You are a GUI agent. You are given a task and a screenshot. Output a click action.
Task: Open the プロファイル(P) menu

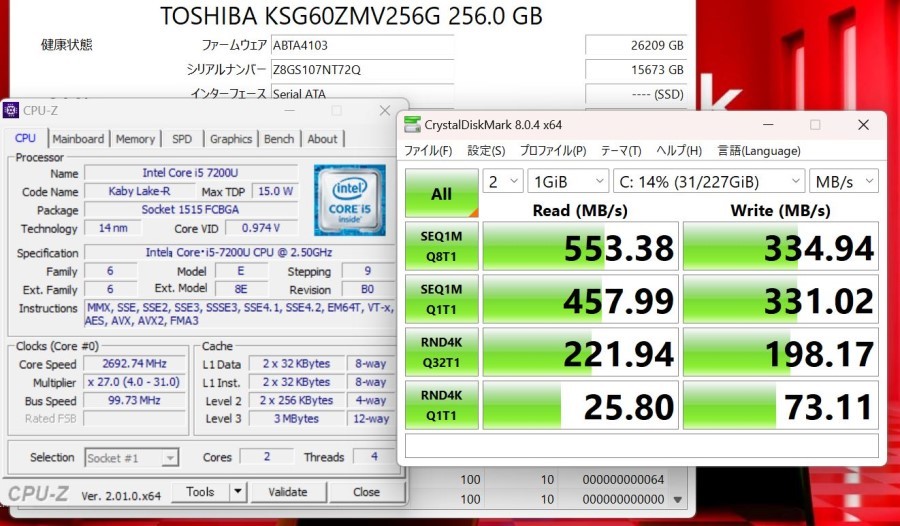coord(553,150)
